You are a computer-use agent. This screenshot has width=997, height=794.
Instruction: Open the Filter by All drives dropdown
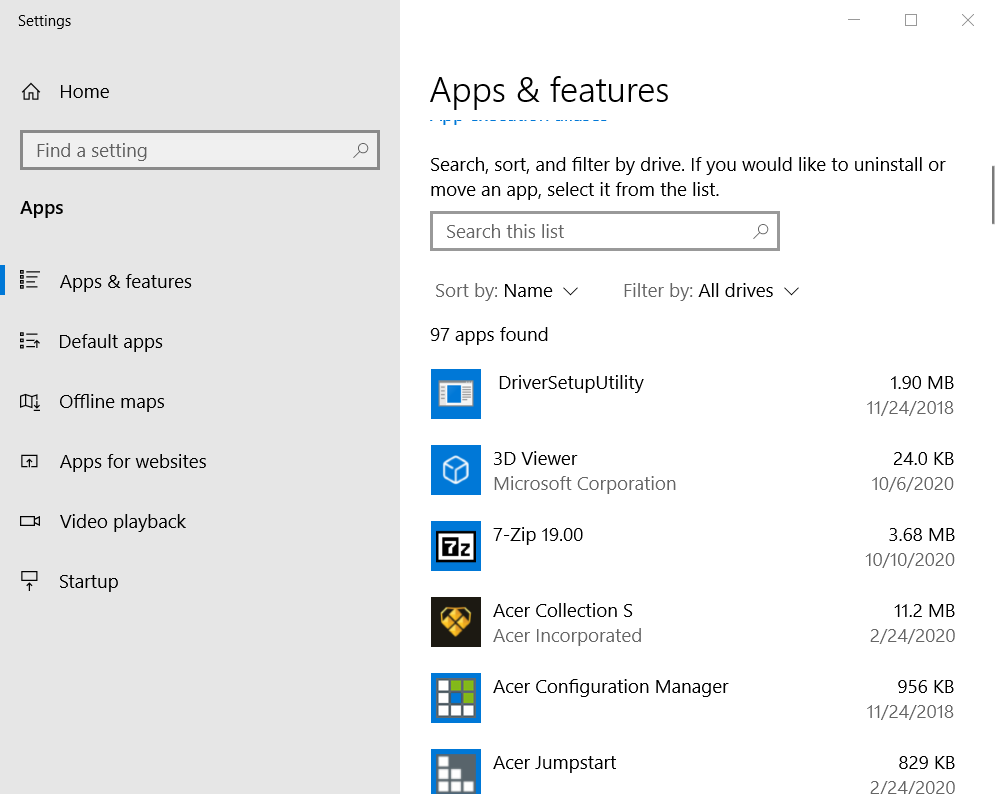point(711,291)
